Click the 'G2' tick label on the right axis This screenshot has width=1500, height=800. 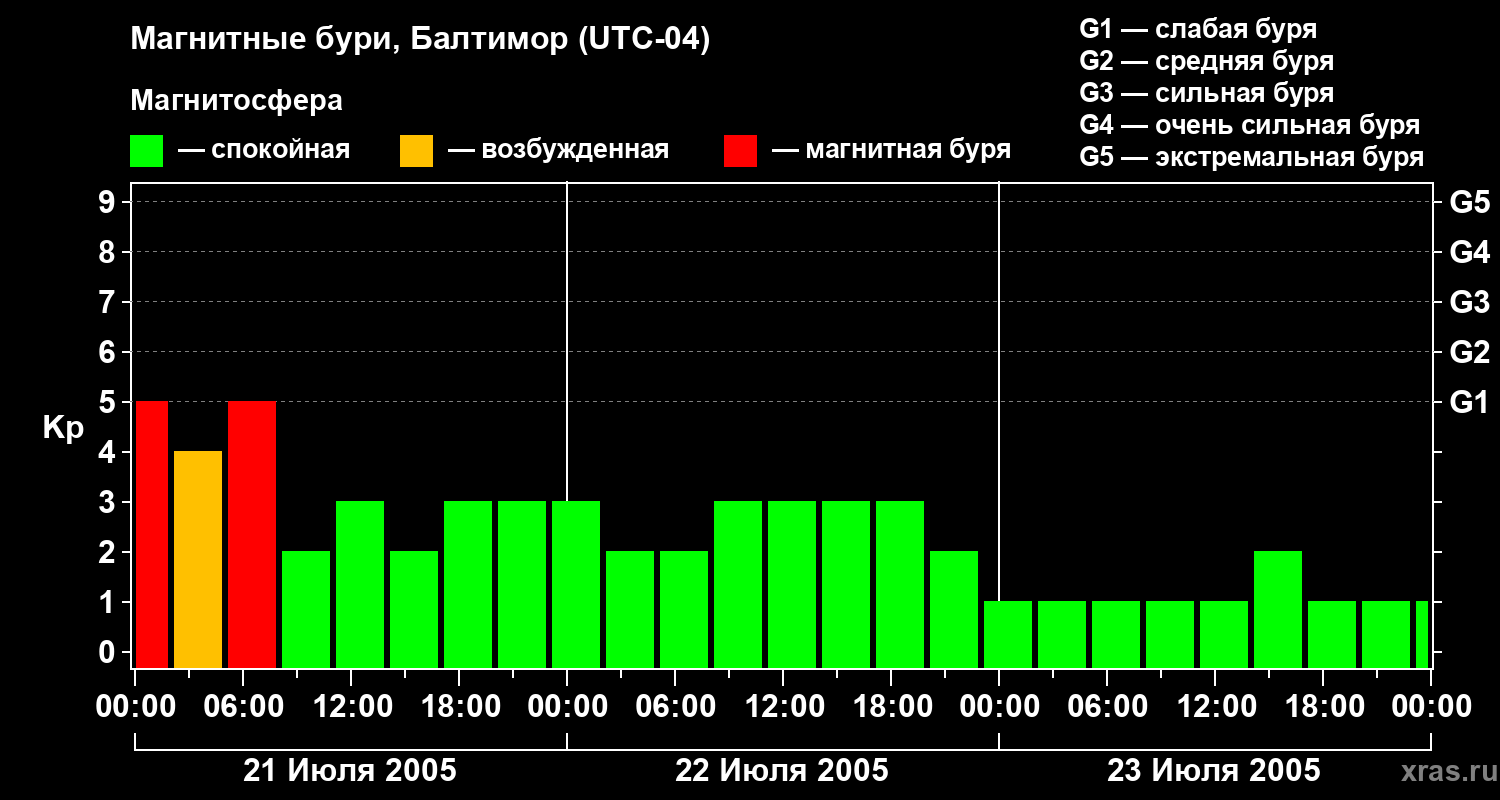pyautogui.click(x=1470, y=352)
